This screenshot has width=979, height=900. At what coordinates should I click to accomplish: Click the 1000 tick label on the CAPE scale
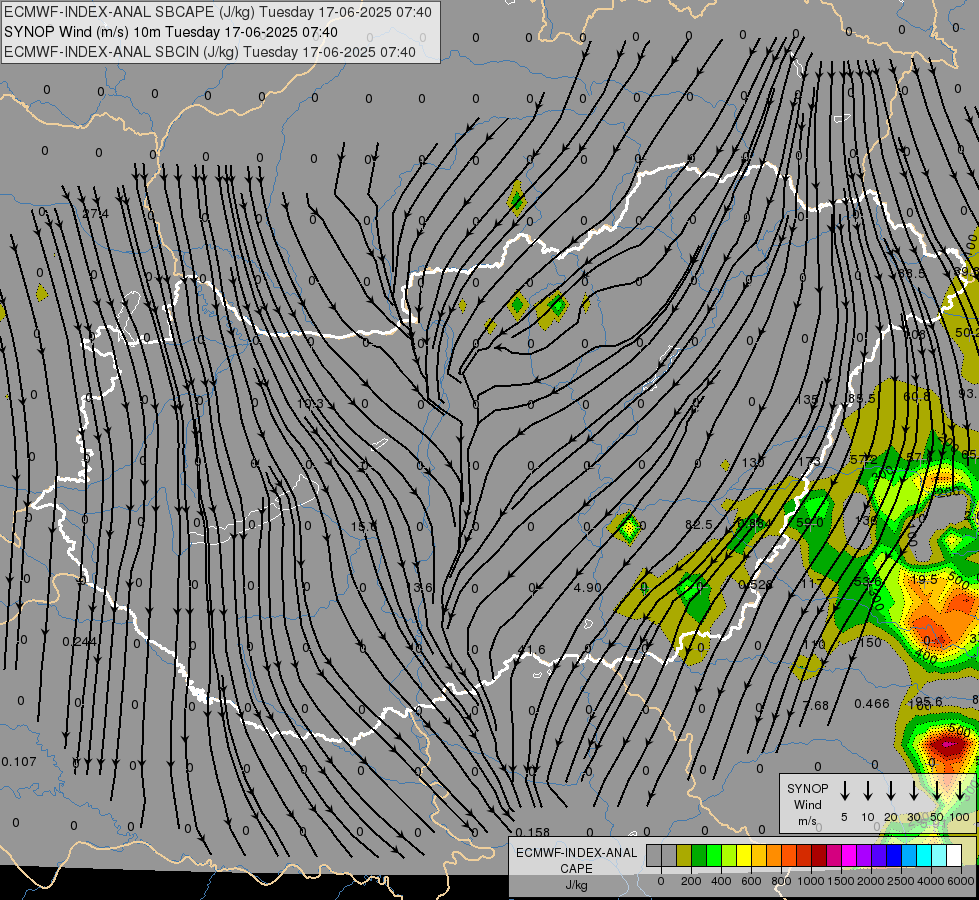[x=811, y=881]
